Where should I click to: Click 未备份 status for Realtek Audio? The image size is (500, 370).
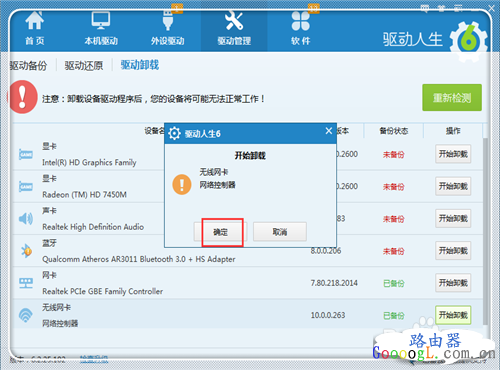tap(393, 219)
